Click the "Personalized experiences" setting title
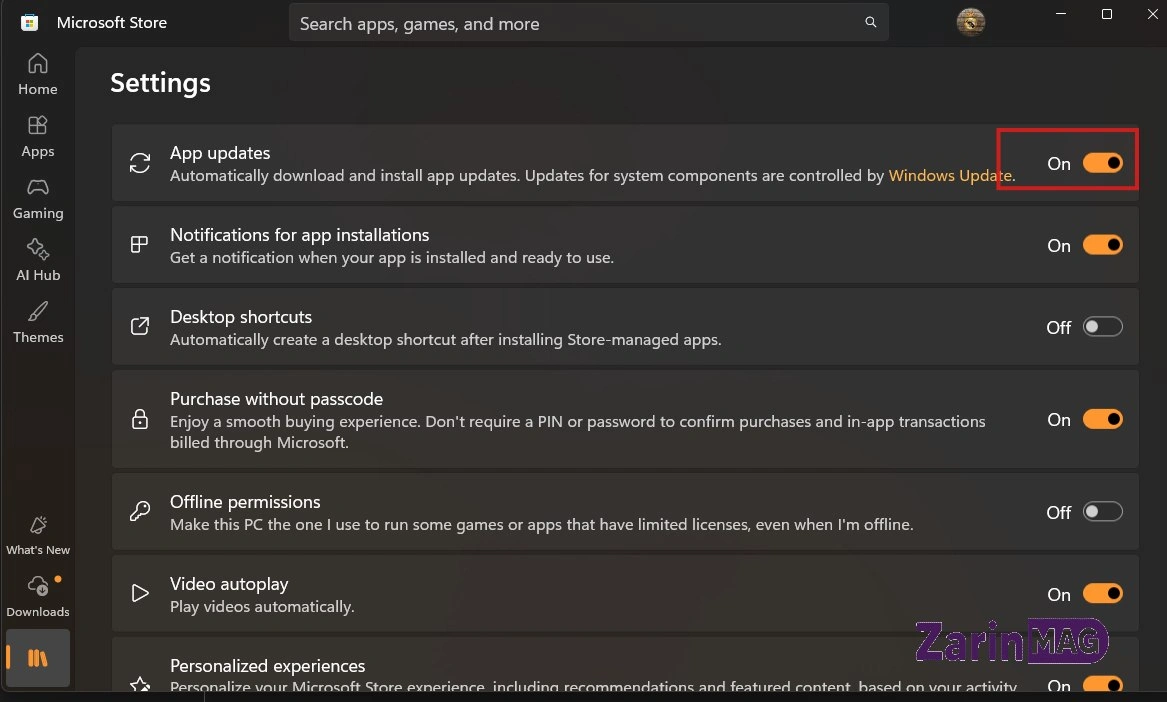 [x=267, y=666]
